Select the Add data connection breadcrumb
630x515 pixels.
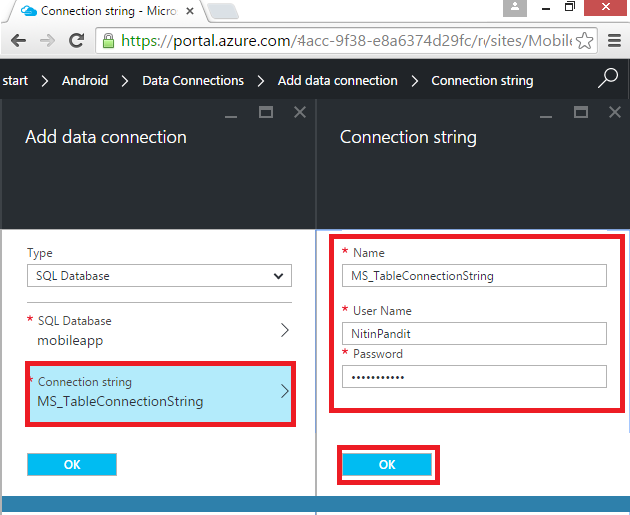coord(337,80)
